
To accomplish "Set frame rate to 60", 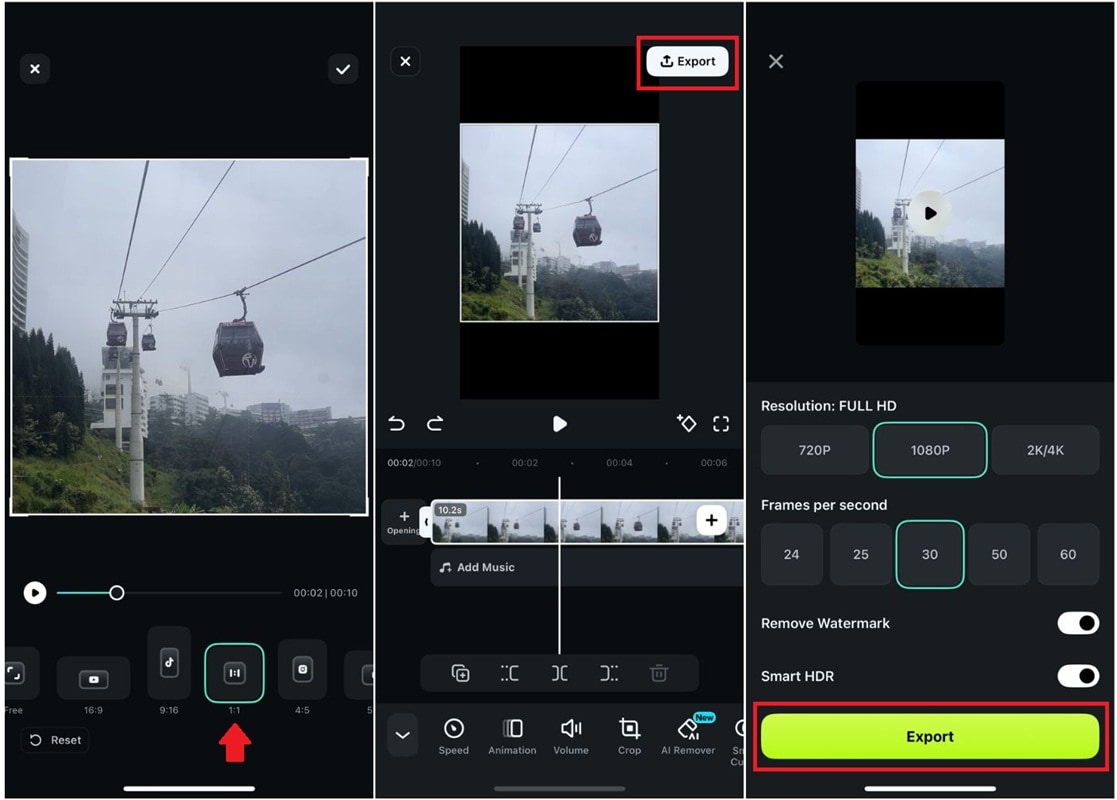I will pyautogui.click(x=1068, y=554).
